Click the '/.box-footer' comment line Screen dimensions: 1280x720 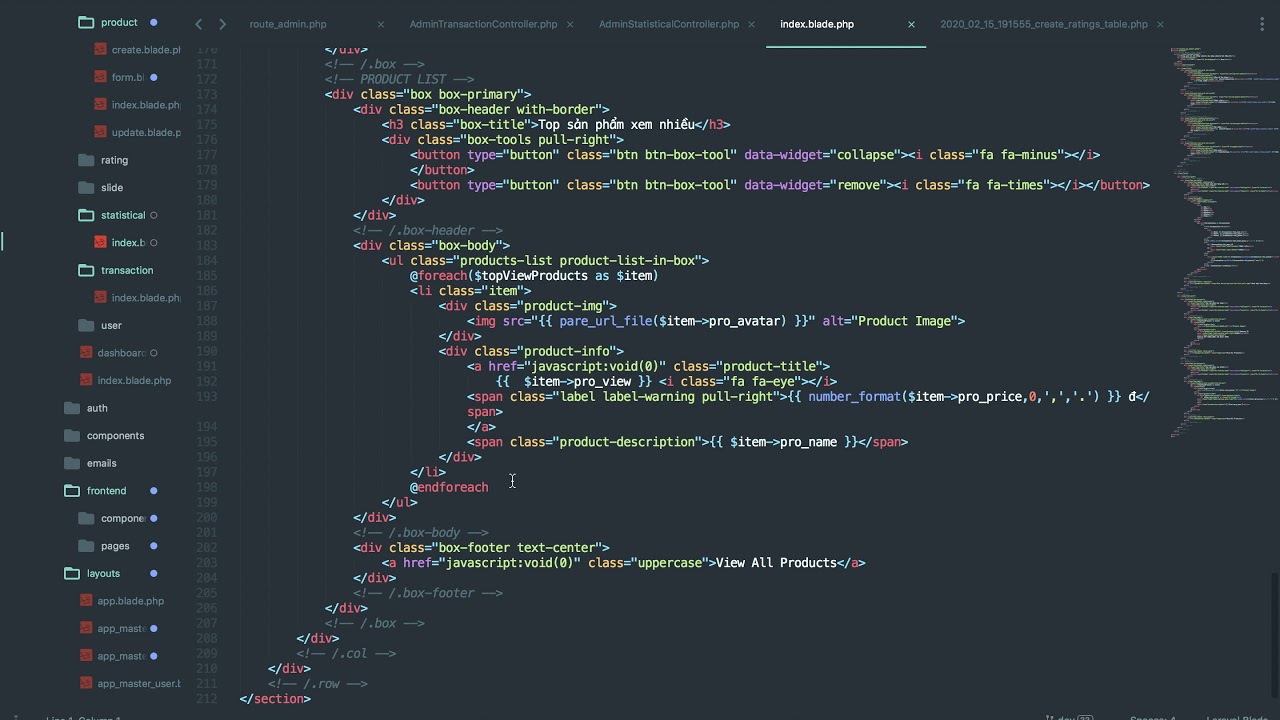(x=428, y=593)
